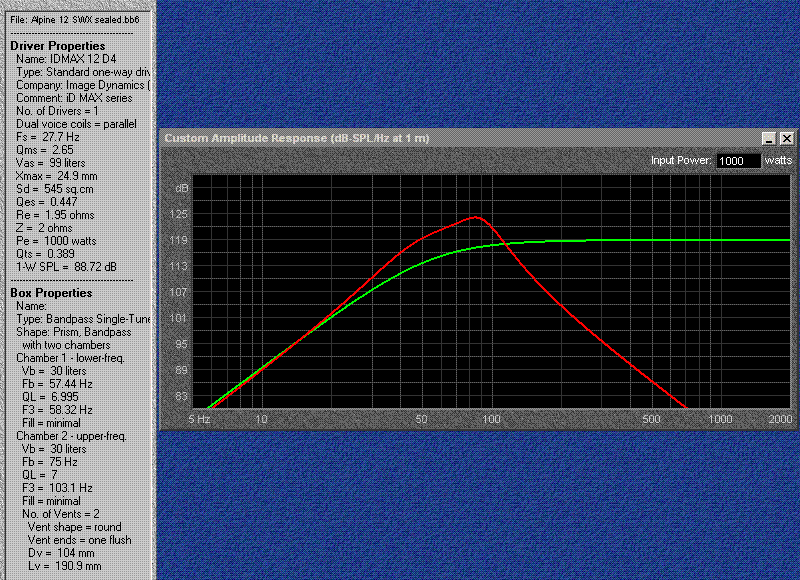Click the 'Driver Properties' heading
This screenshot has height=580, width=800.
click(58, 46)
